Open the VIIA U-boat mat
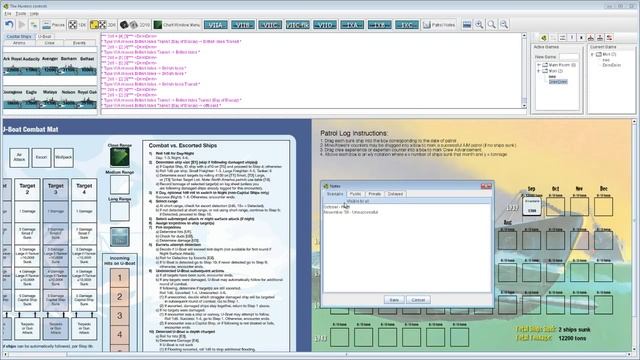The image size is (640, 360). 216,25
